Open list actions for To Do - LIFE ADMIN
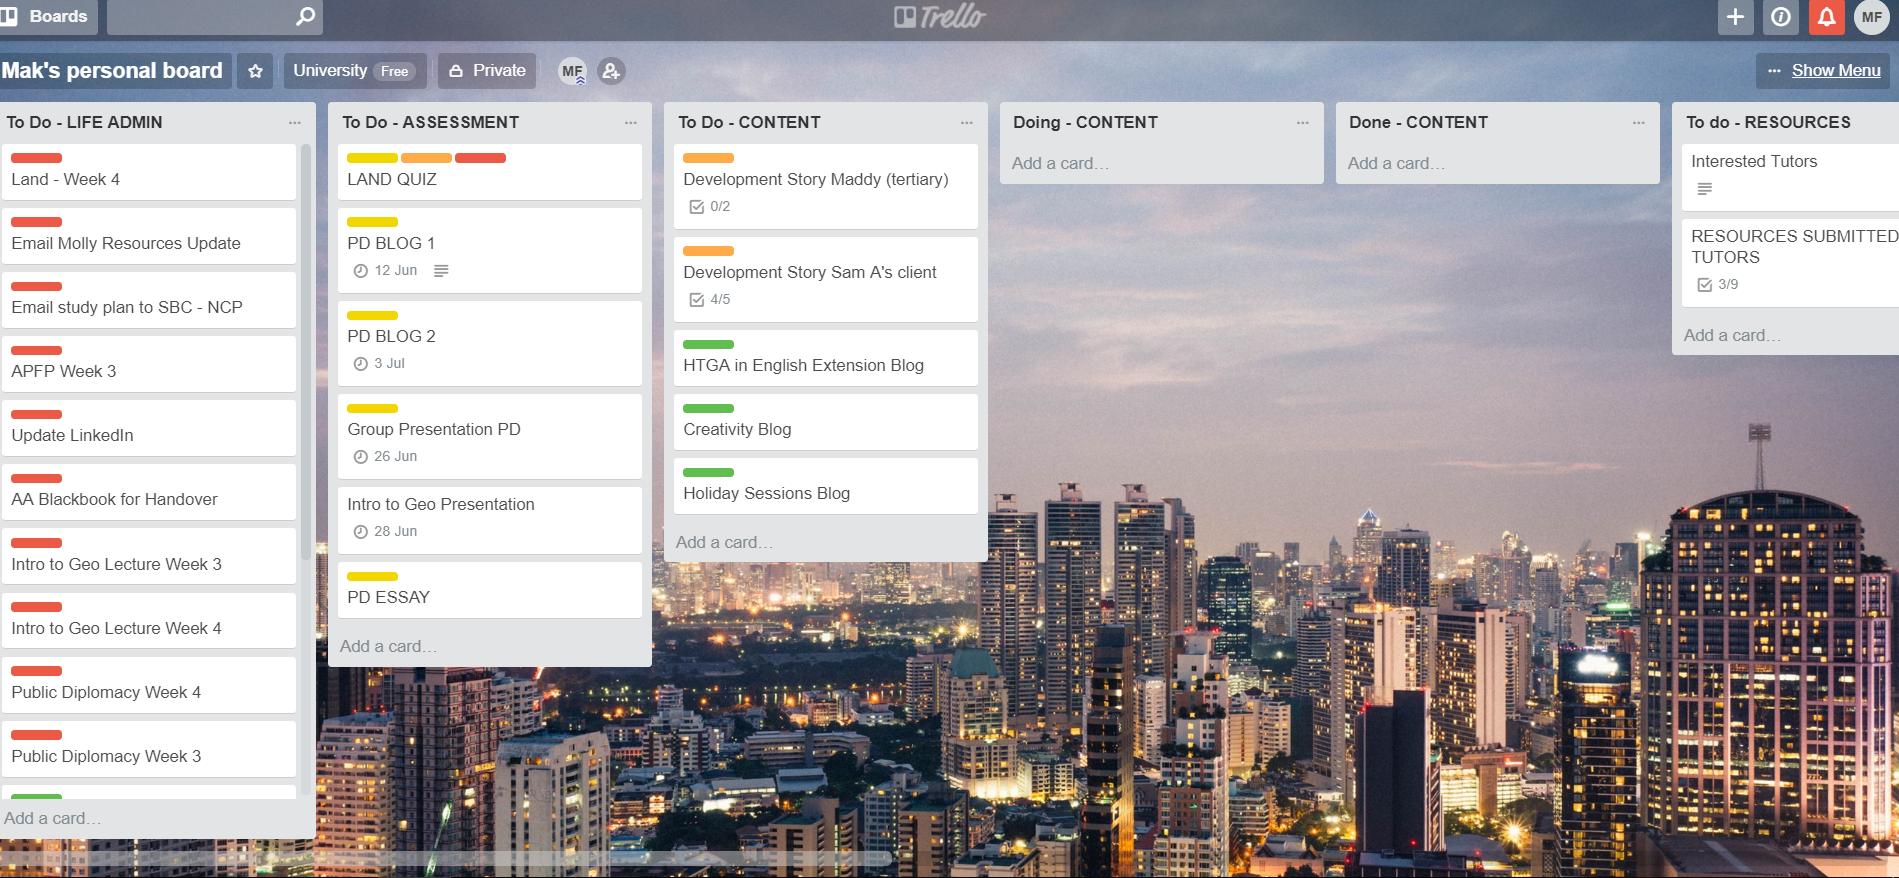Screen dimensions: 1899x878 click(295, 122)
